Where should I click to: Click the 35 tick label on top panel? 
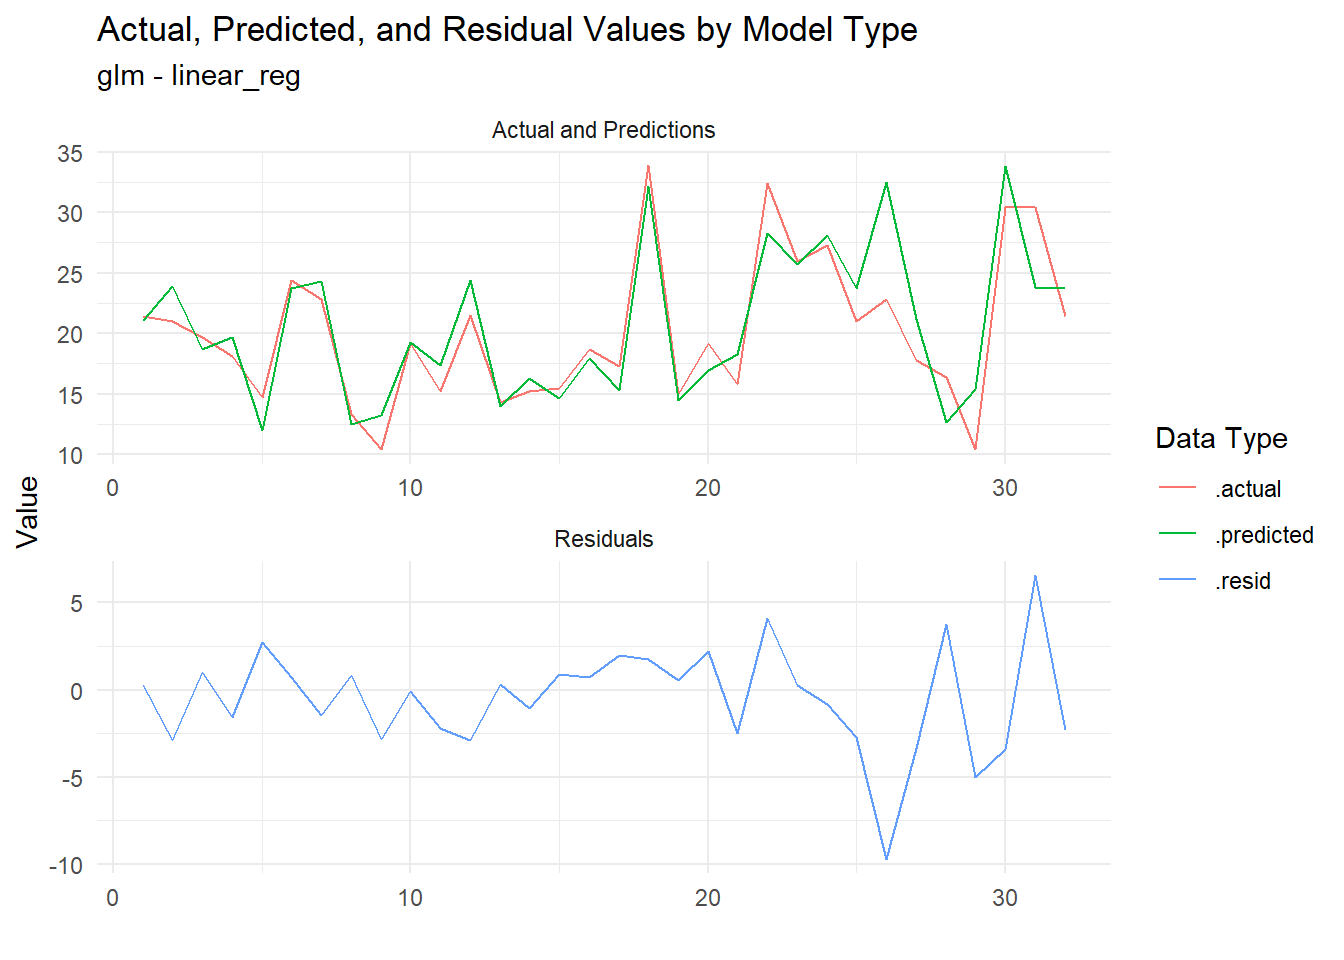(70, 154)
